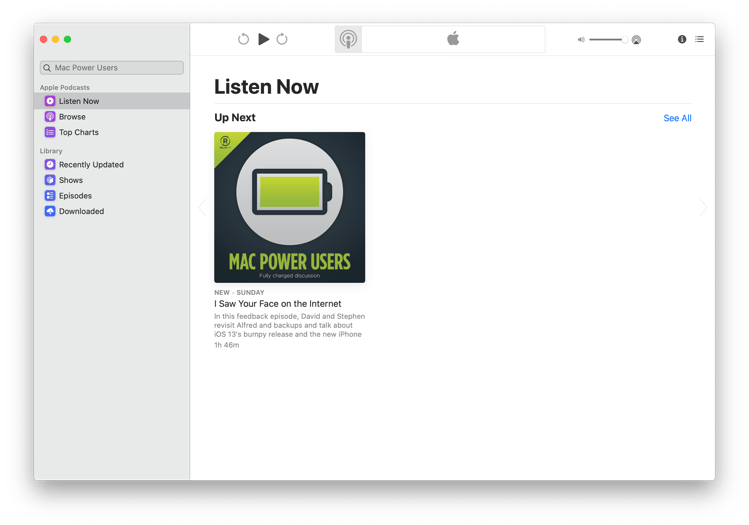Mute using the speaker volume icon
The width and height of the screenshot is (749, 525).
(x=581, y=40)
